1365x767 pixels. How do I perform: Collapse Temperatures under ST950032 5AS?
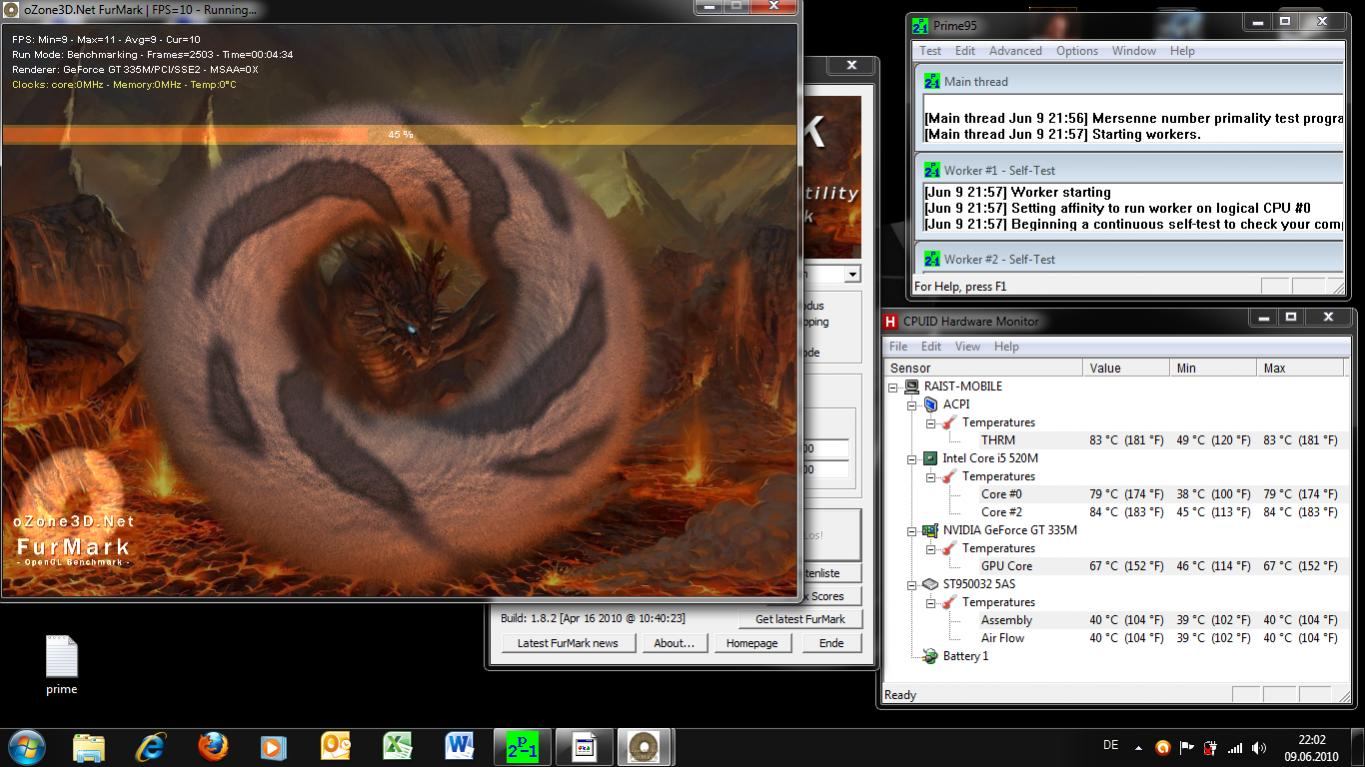coord(931,603)
